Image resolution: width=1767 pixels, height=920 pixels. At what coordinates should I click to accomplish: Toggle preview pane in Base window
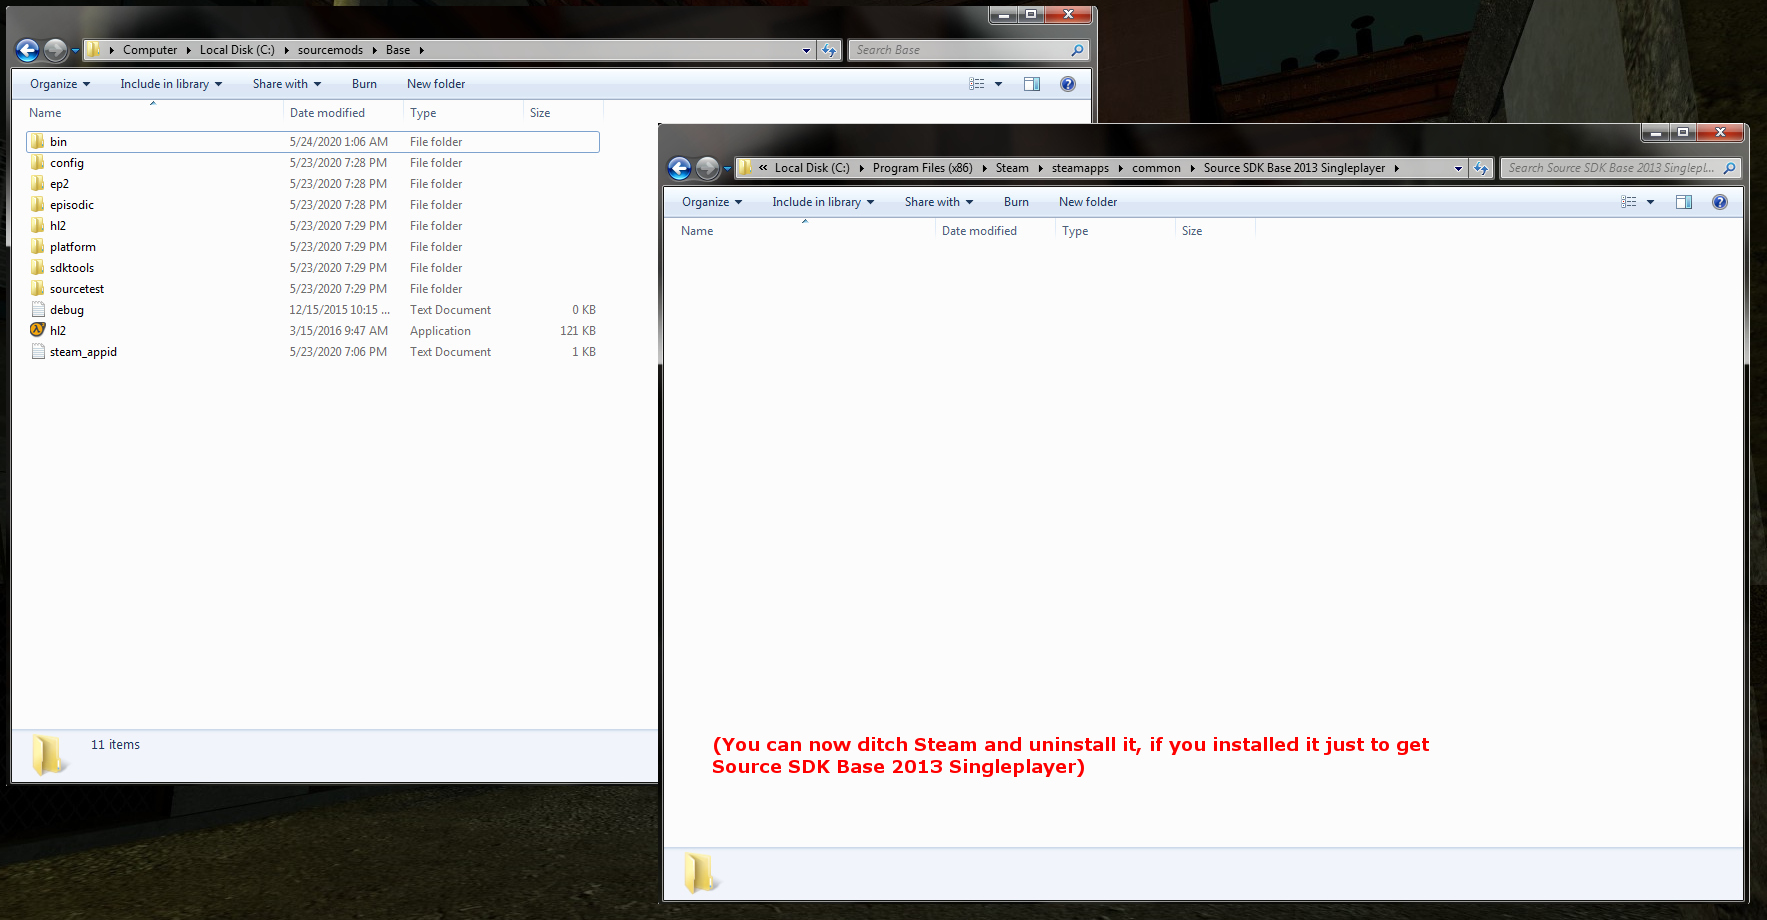pos(1032,84)
